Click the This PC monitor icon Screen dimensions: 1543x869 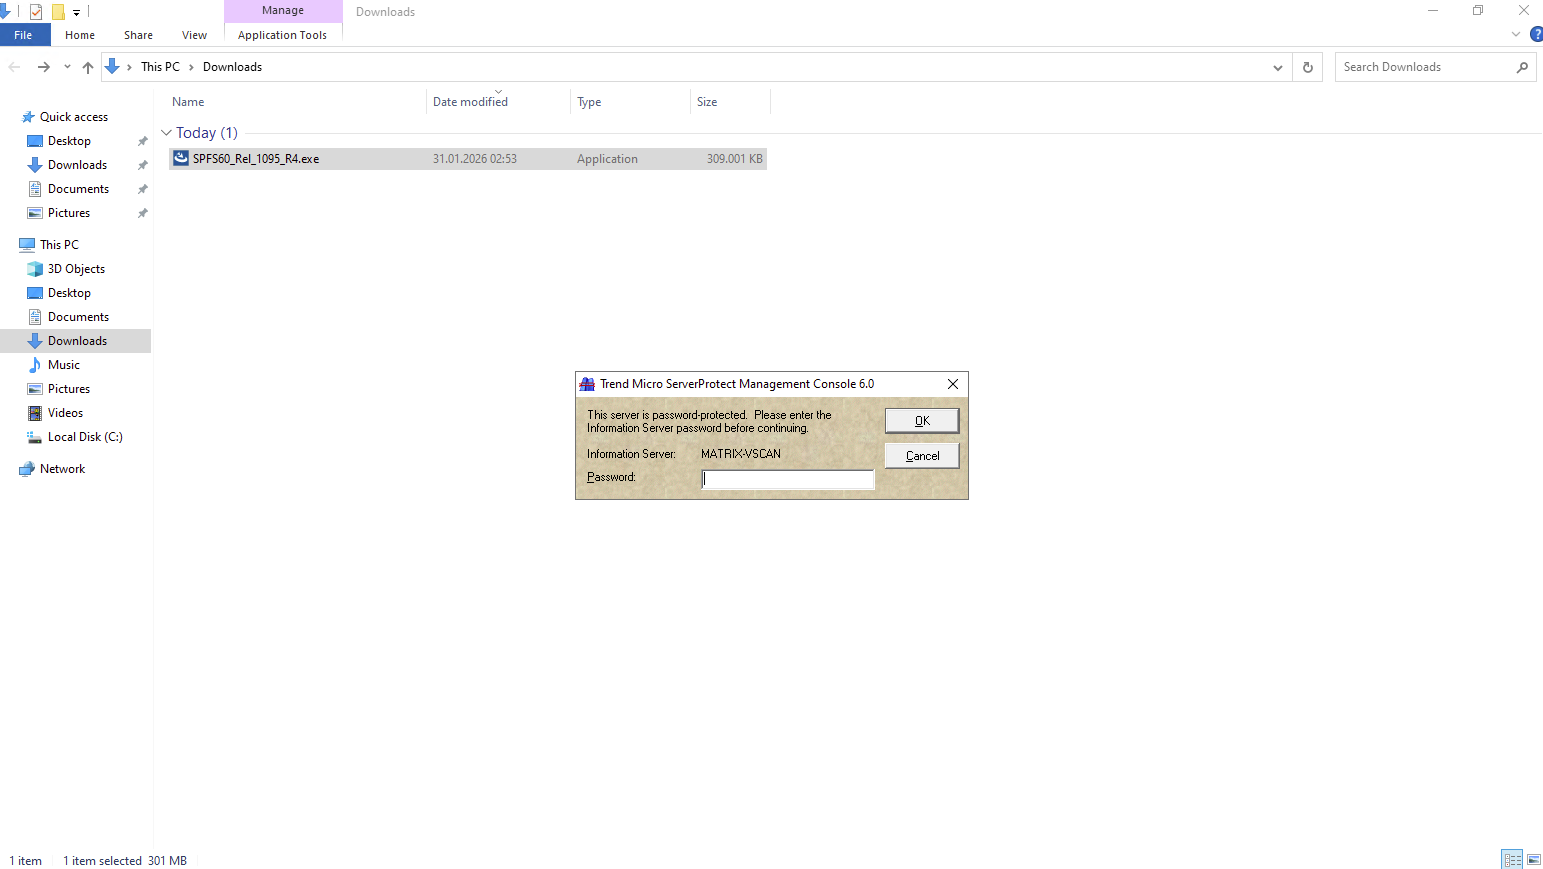27,245
